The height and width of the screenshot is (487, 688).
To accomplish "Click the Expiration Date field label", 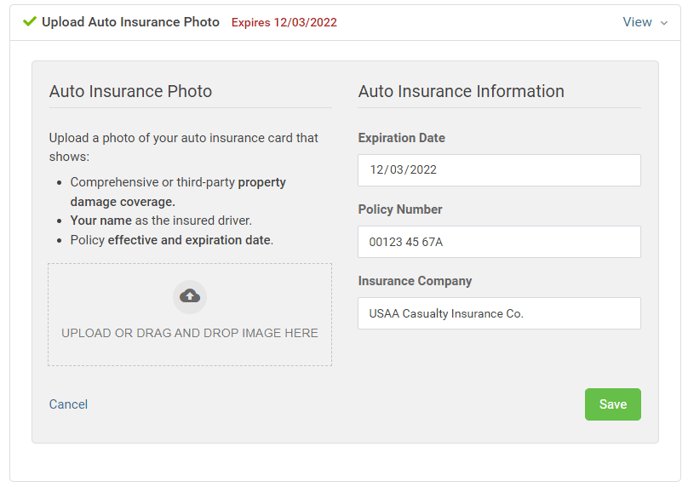I will tap(401, 138).
